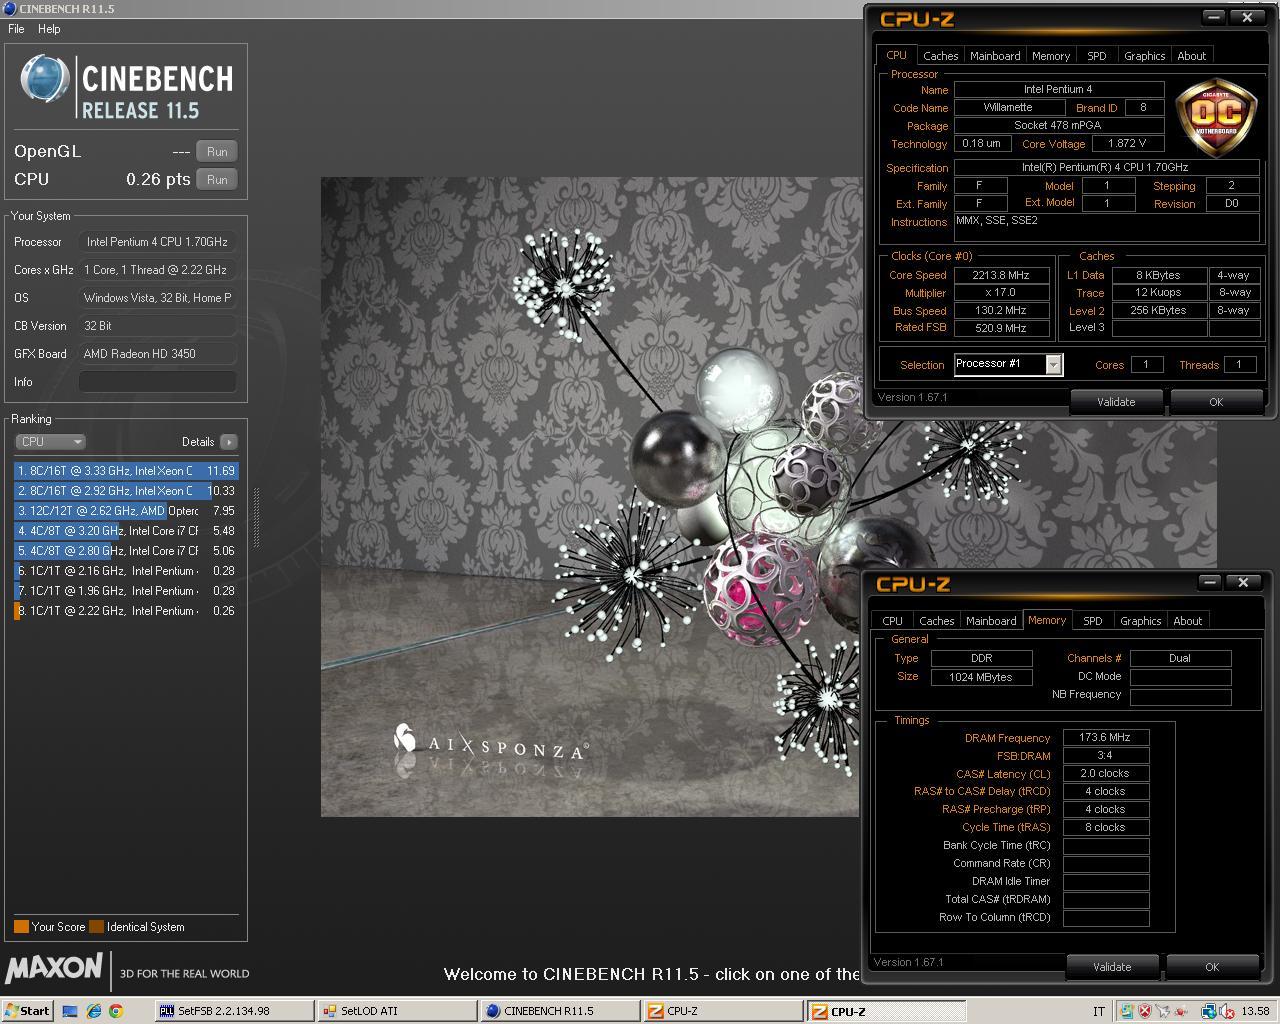Switch to the inactive CPU-Z taskbar button
The height and width of the screenshot is (1024, 1280).
point(723,1011)
